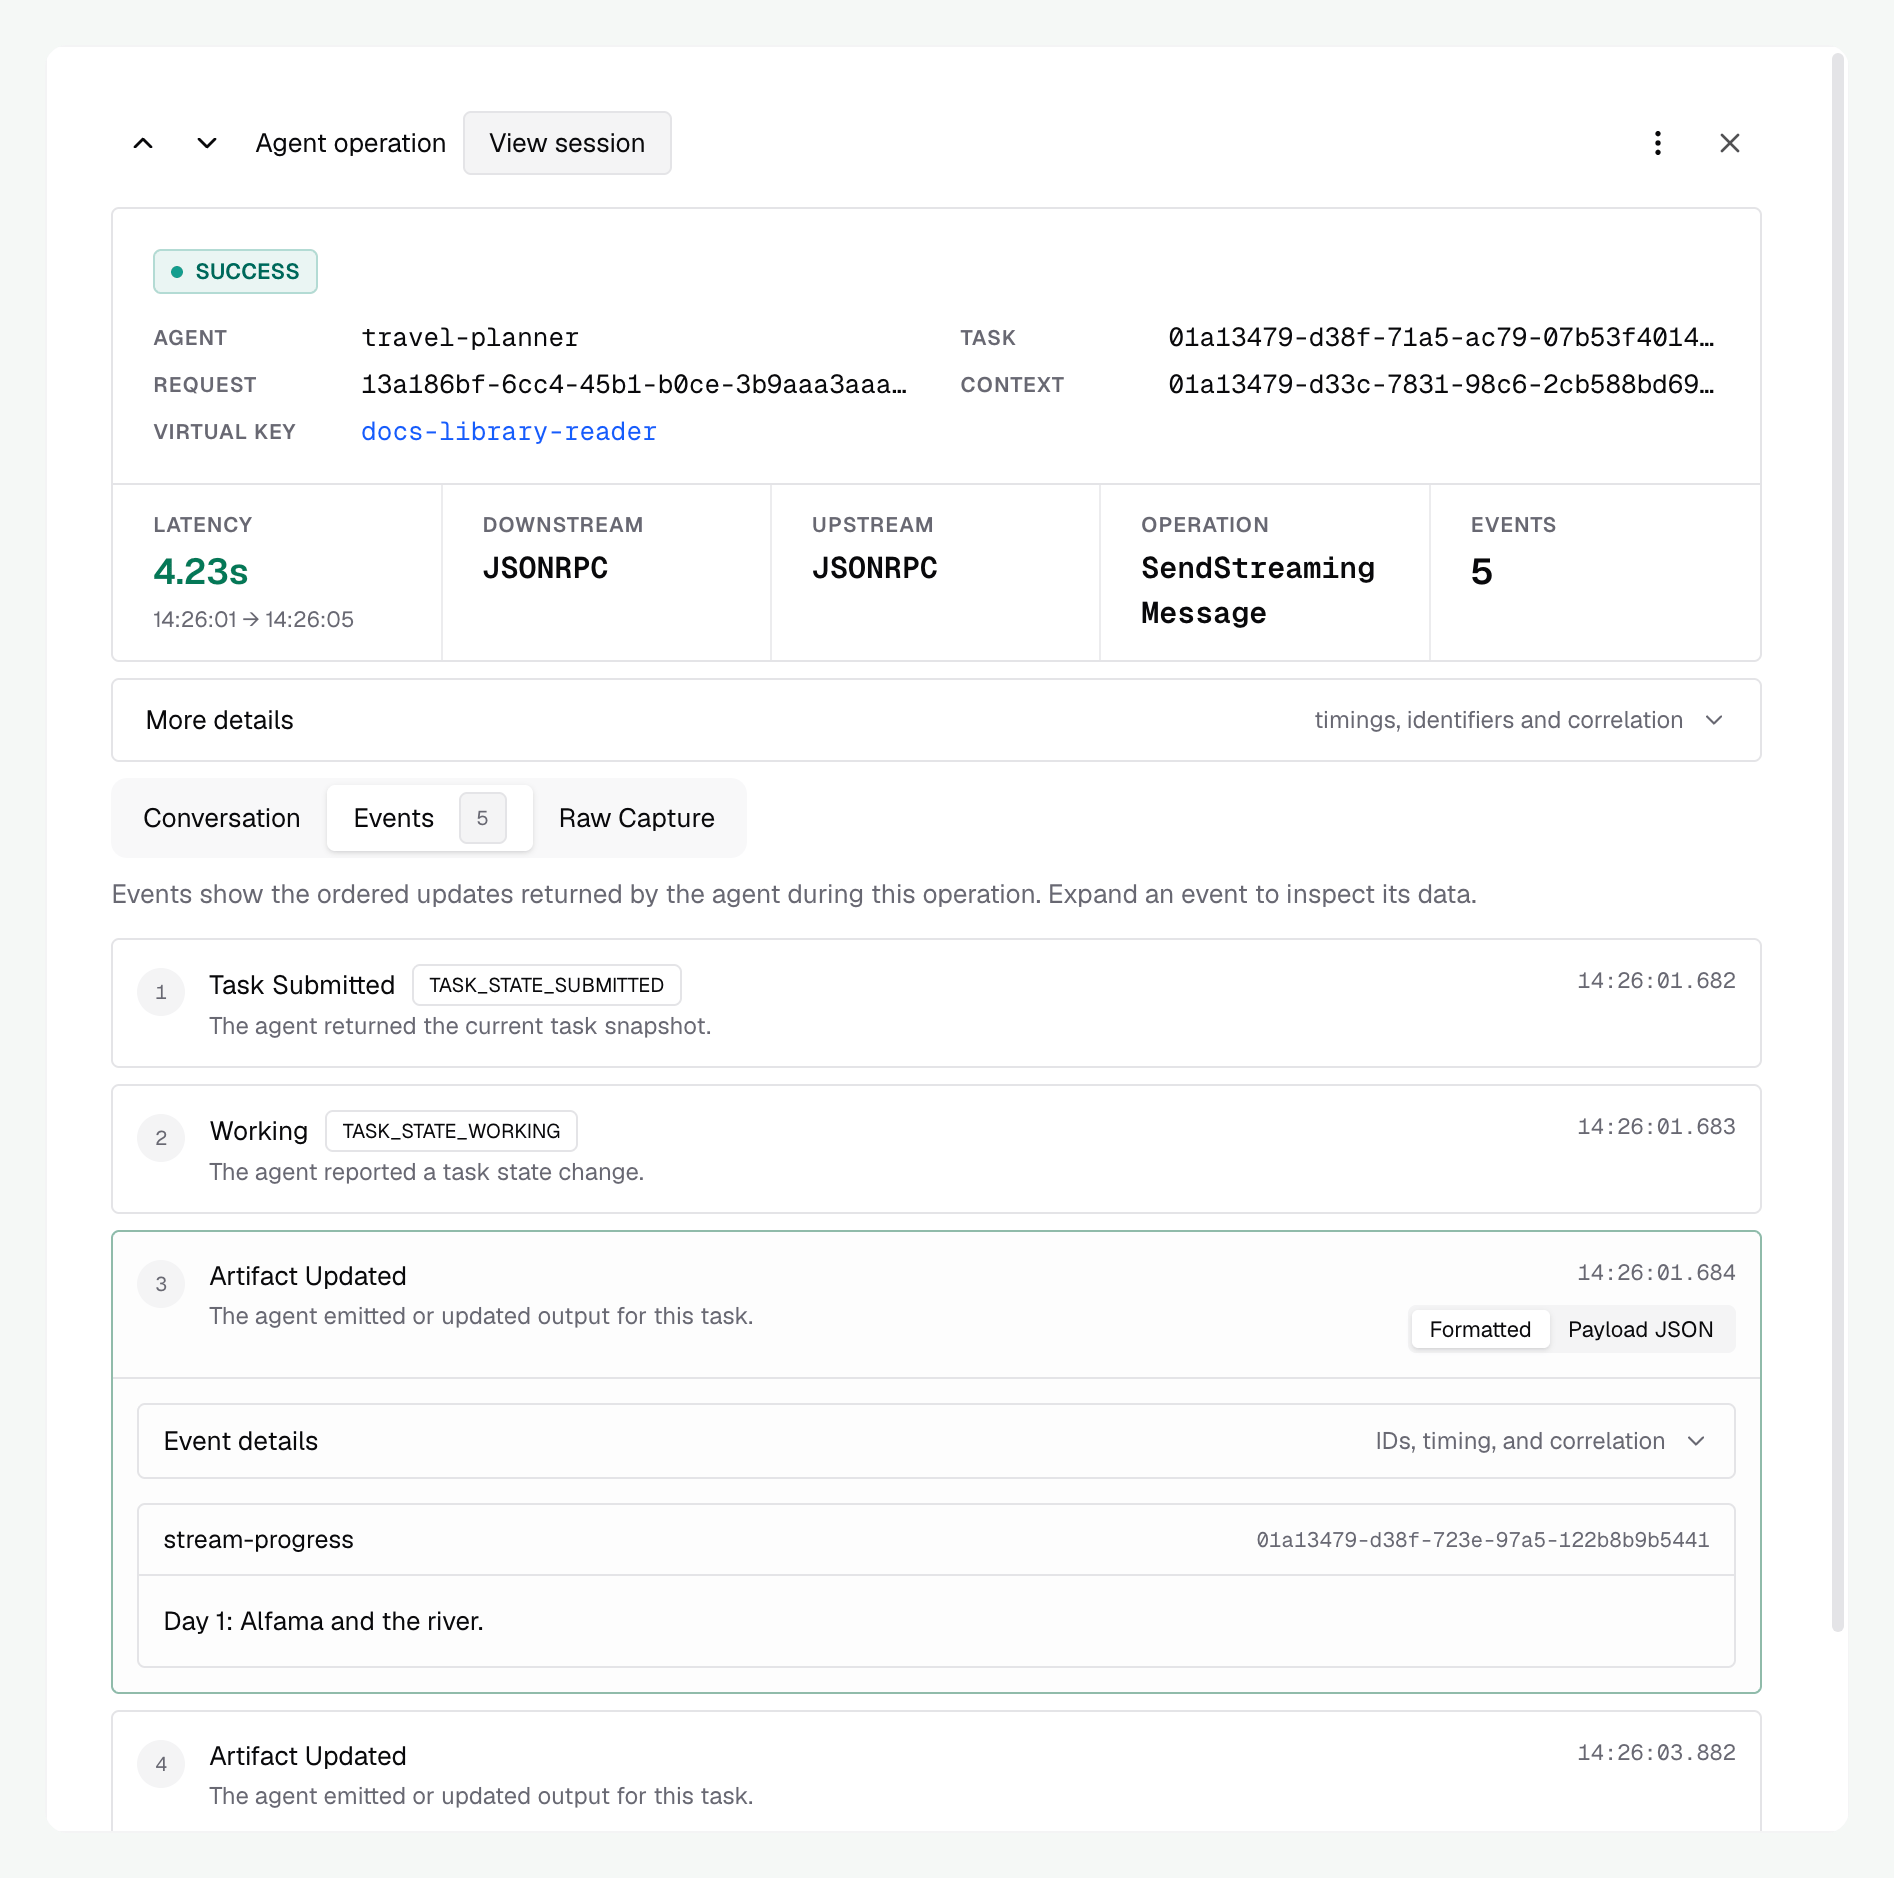1894x1878 pixels.
Task: Click the task ID starting 01a13479-d38f-71a5
Action: [1441, 338]
